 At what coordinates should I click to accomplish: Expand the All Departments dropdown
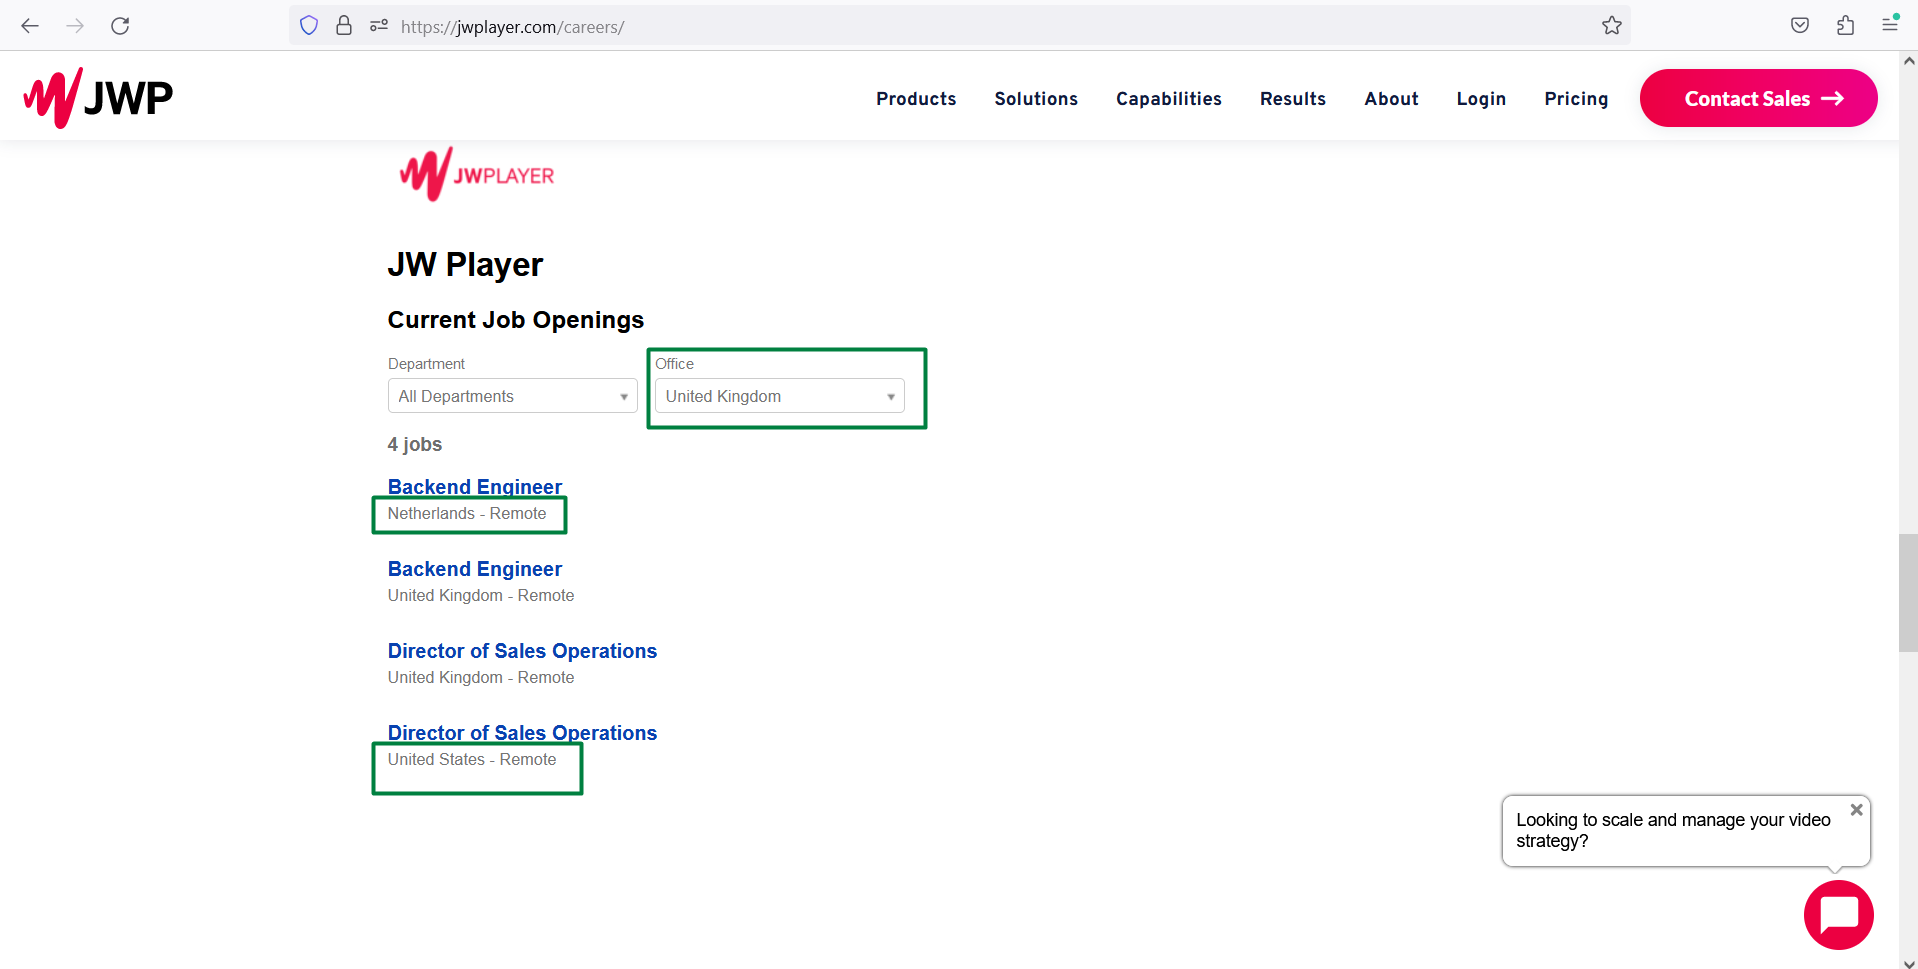point(512,396)
